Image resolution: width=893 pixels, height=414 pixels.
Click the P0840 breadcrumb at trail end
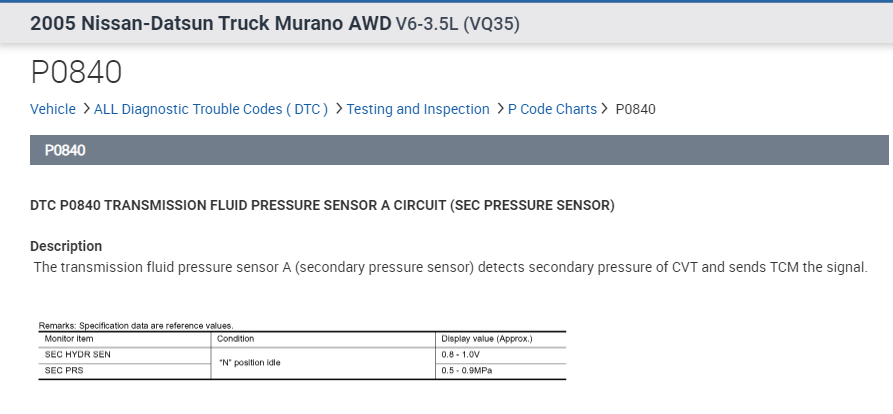(636, 109)
